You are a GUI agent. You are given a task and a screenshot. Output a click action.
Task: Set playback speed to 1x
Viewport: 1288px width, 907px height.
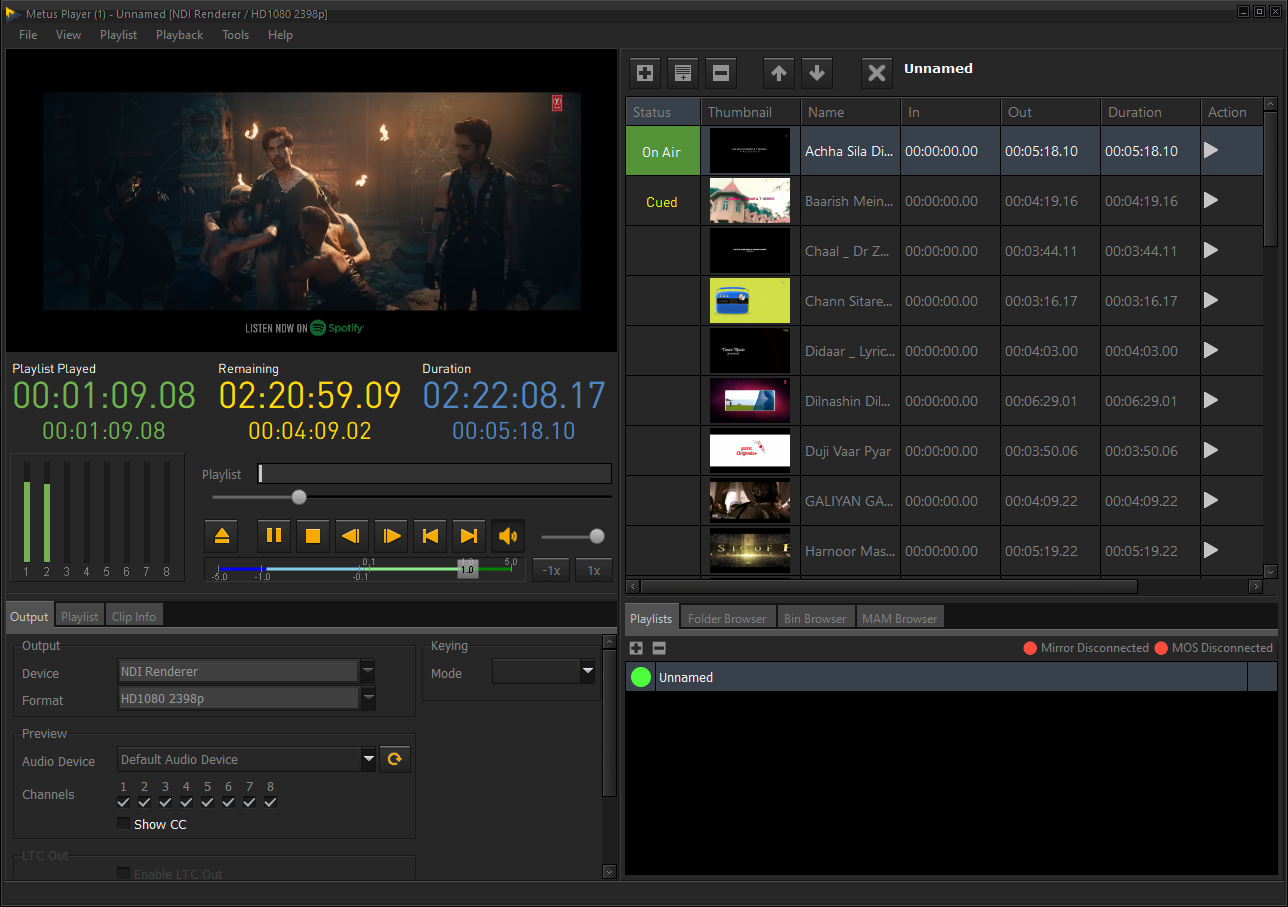(x=594, y=570)
